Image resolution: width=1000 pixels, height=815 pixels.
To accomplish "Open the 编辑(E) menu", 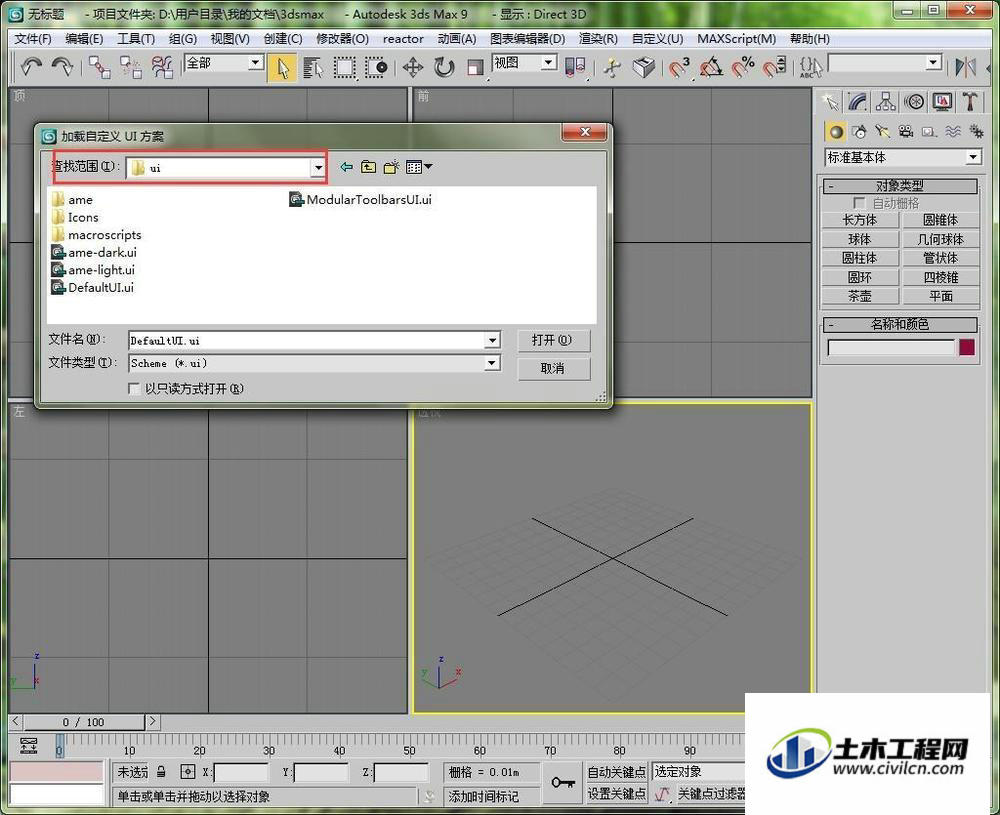I will (84, 39).
